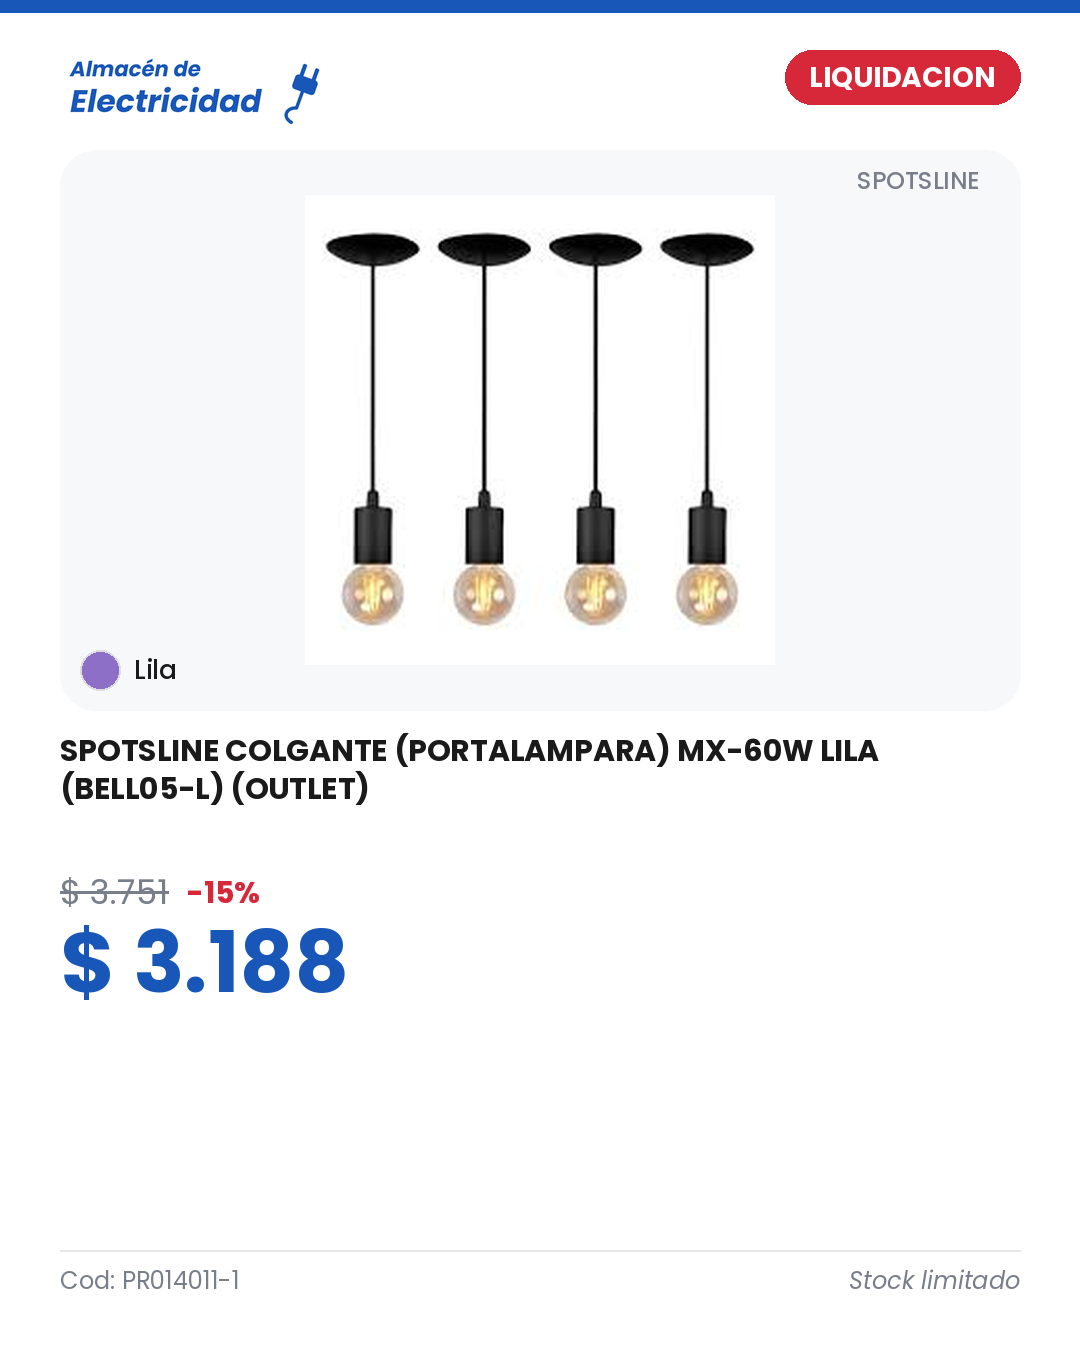
Task: Click the crossed-out price $ 3.751
Action: (x=114, y=891)
